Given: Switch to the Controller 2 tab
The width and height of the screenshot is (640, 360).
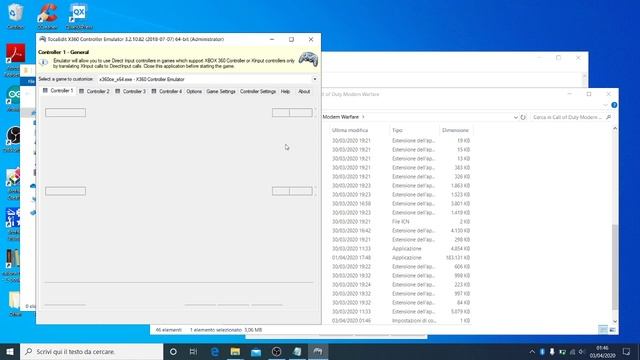Looking at the screenshot, I should 94,91.
